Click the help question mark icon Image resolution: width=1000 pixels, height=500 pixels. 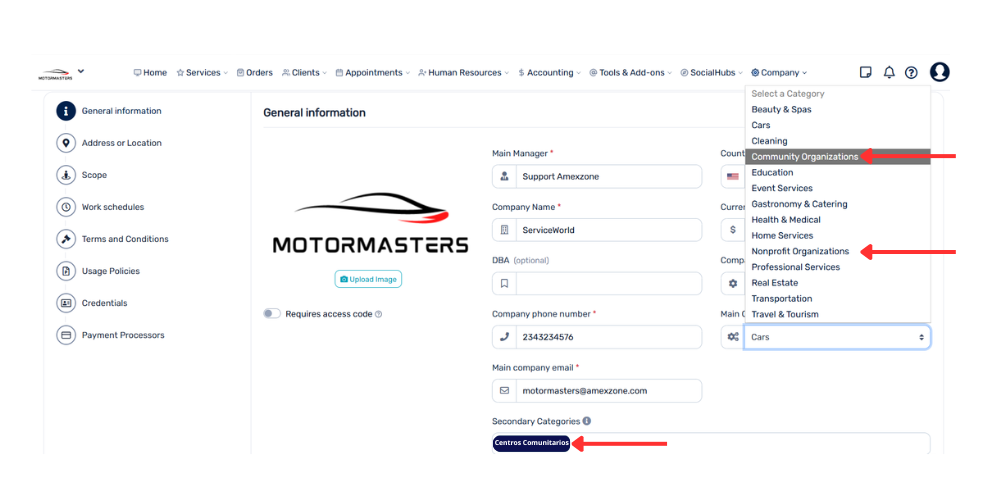911,73
